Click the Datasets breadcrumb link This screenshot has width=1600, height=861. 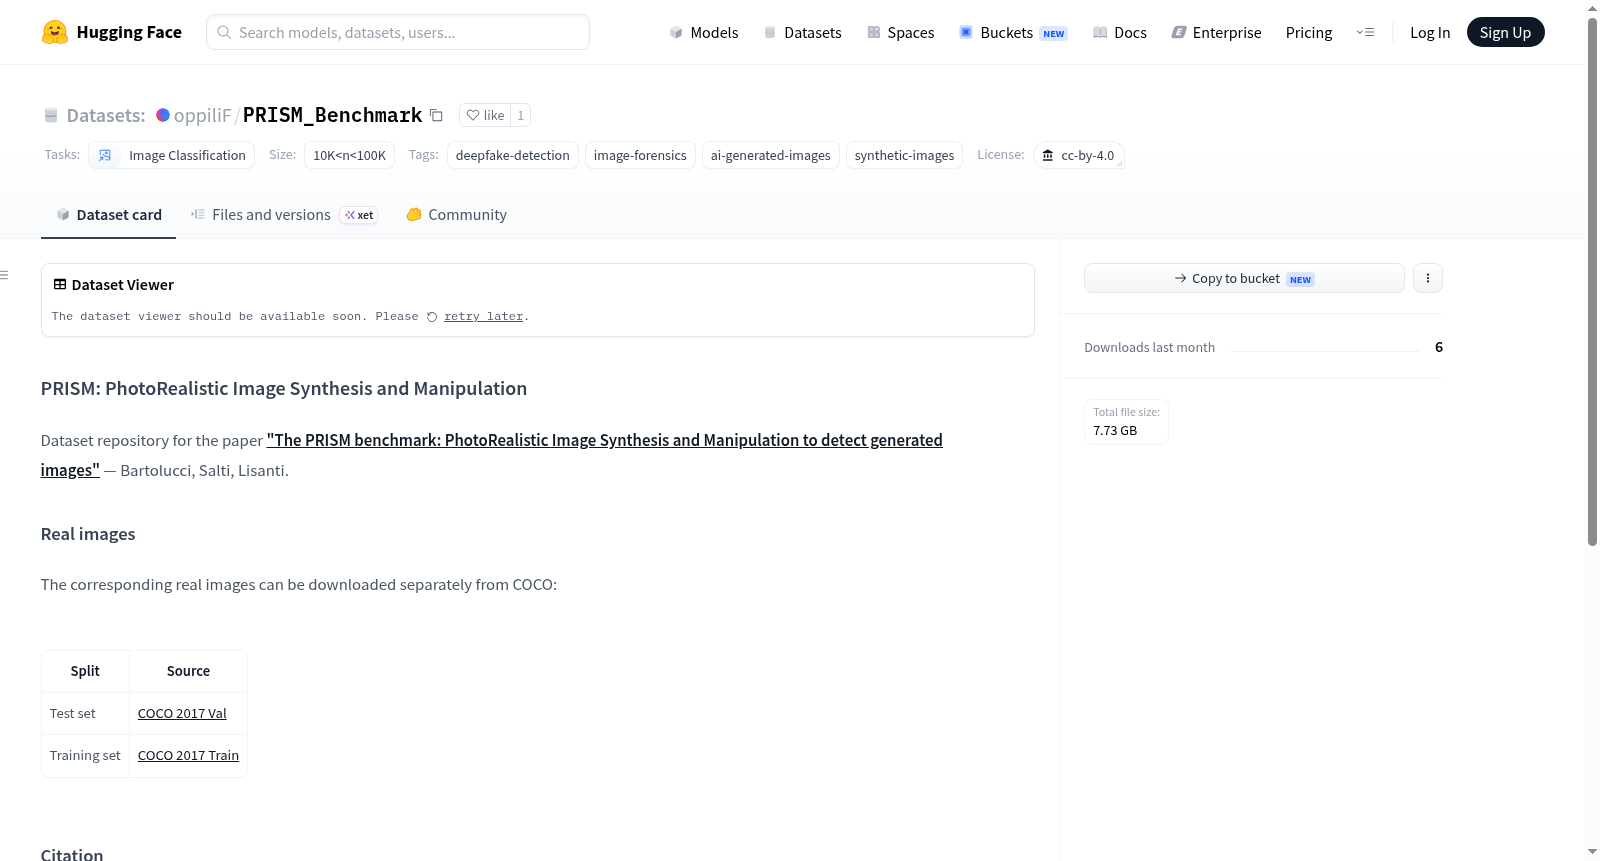tap(106, 115)
